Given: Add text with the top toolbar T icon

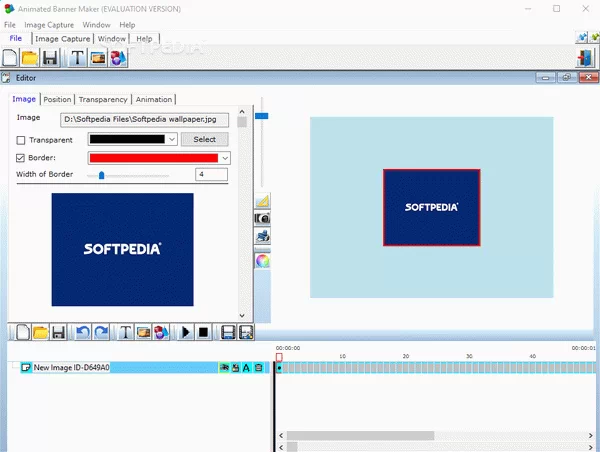Looking at the screenshot, I should coord(78,58).
